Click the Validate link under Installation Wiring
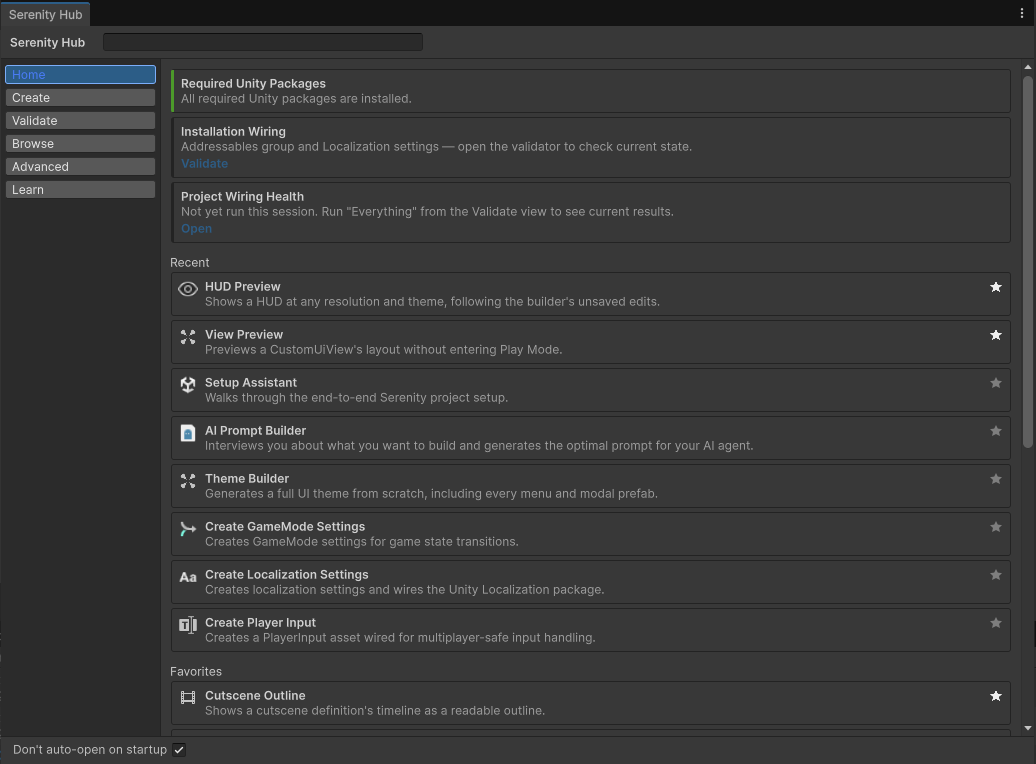Image resolution: width=1036 pixels, height=764 pixels. [204, 163]
